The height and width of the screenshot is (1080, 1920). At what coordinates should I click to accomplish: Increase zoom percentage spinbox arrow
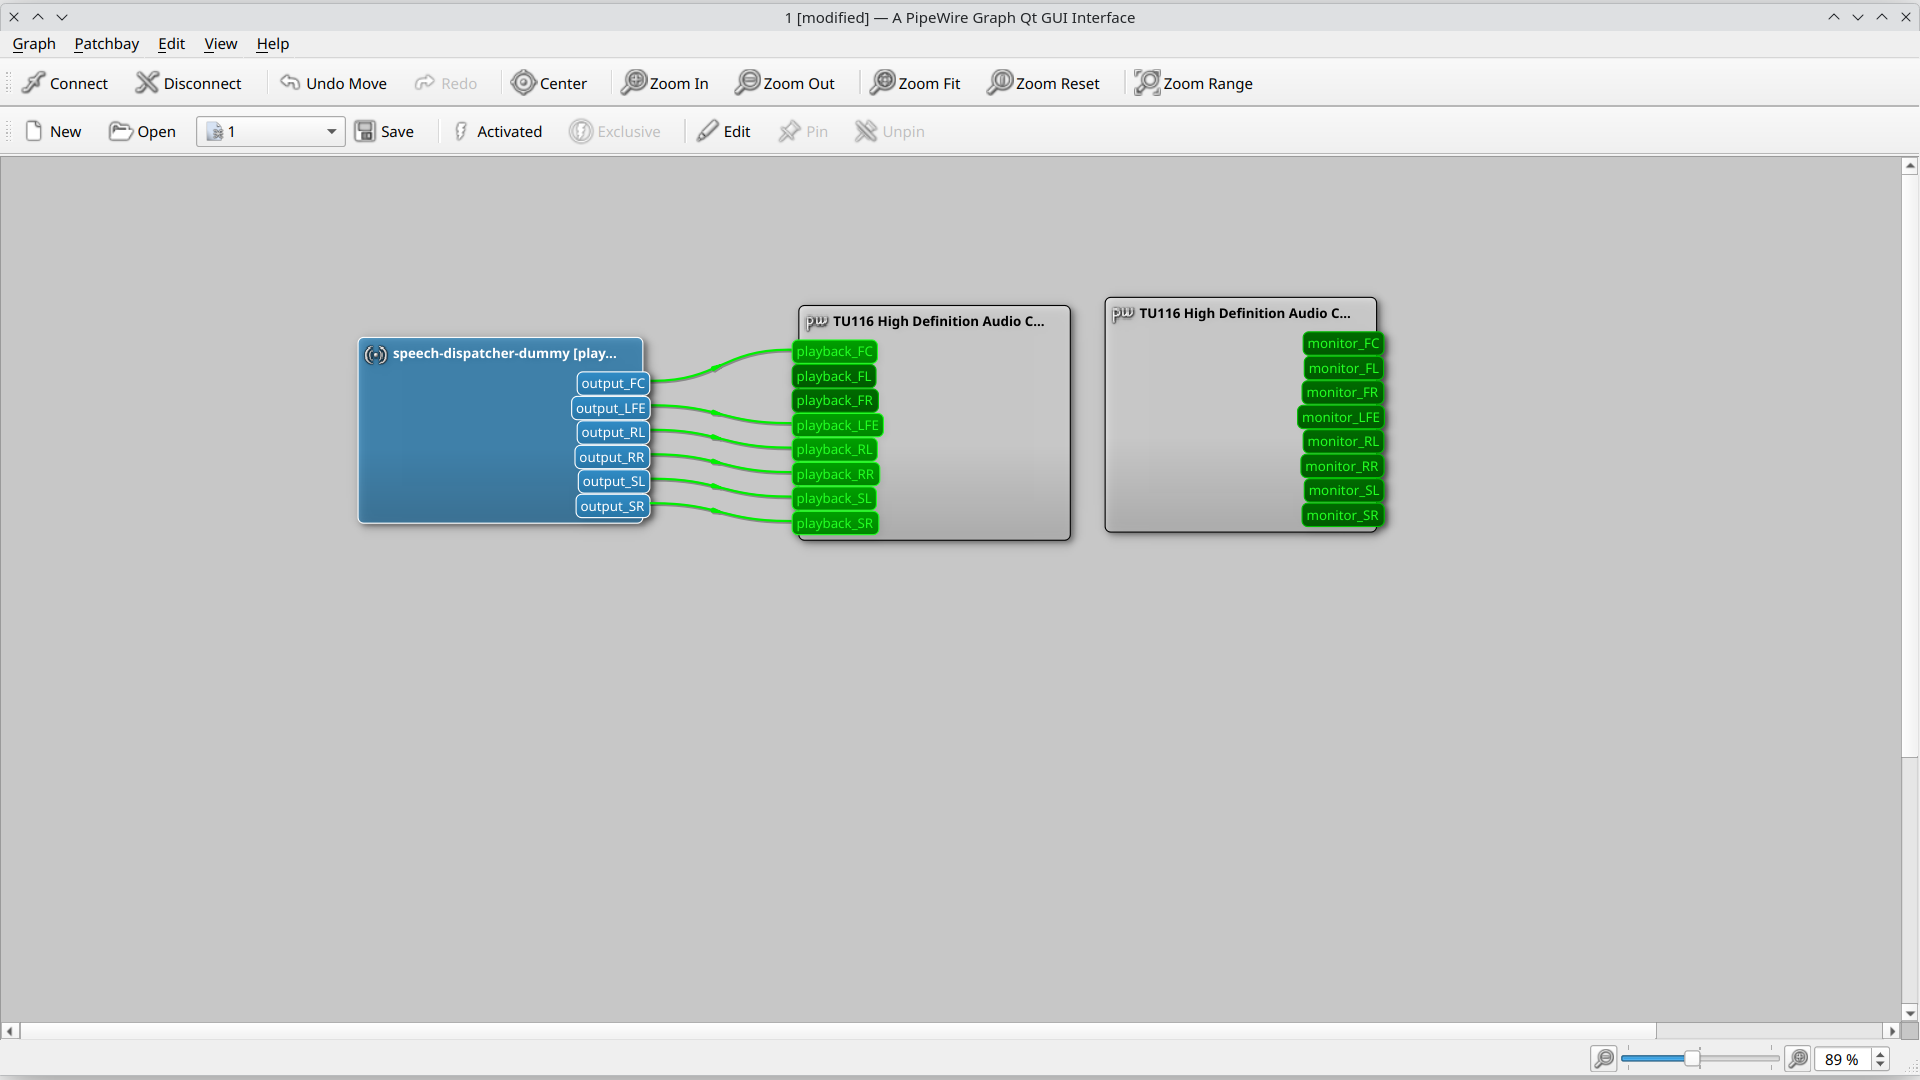(1880, 1053)
